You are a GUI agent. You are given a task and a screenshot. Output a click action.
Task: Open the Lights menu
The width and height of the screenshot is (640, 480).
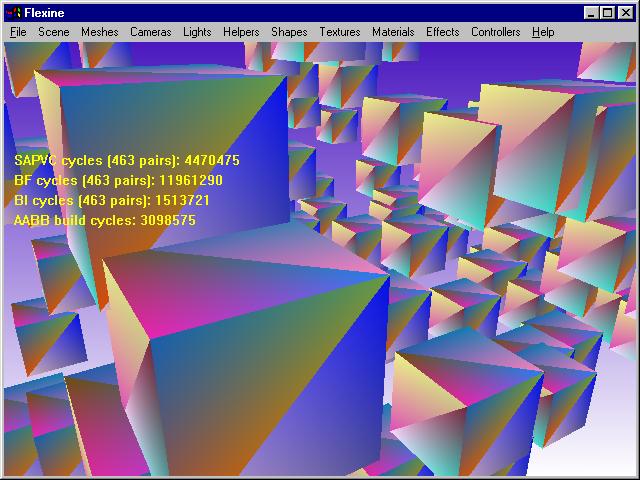tap(197, 32)
